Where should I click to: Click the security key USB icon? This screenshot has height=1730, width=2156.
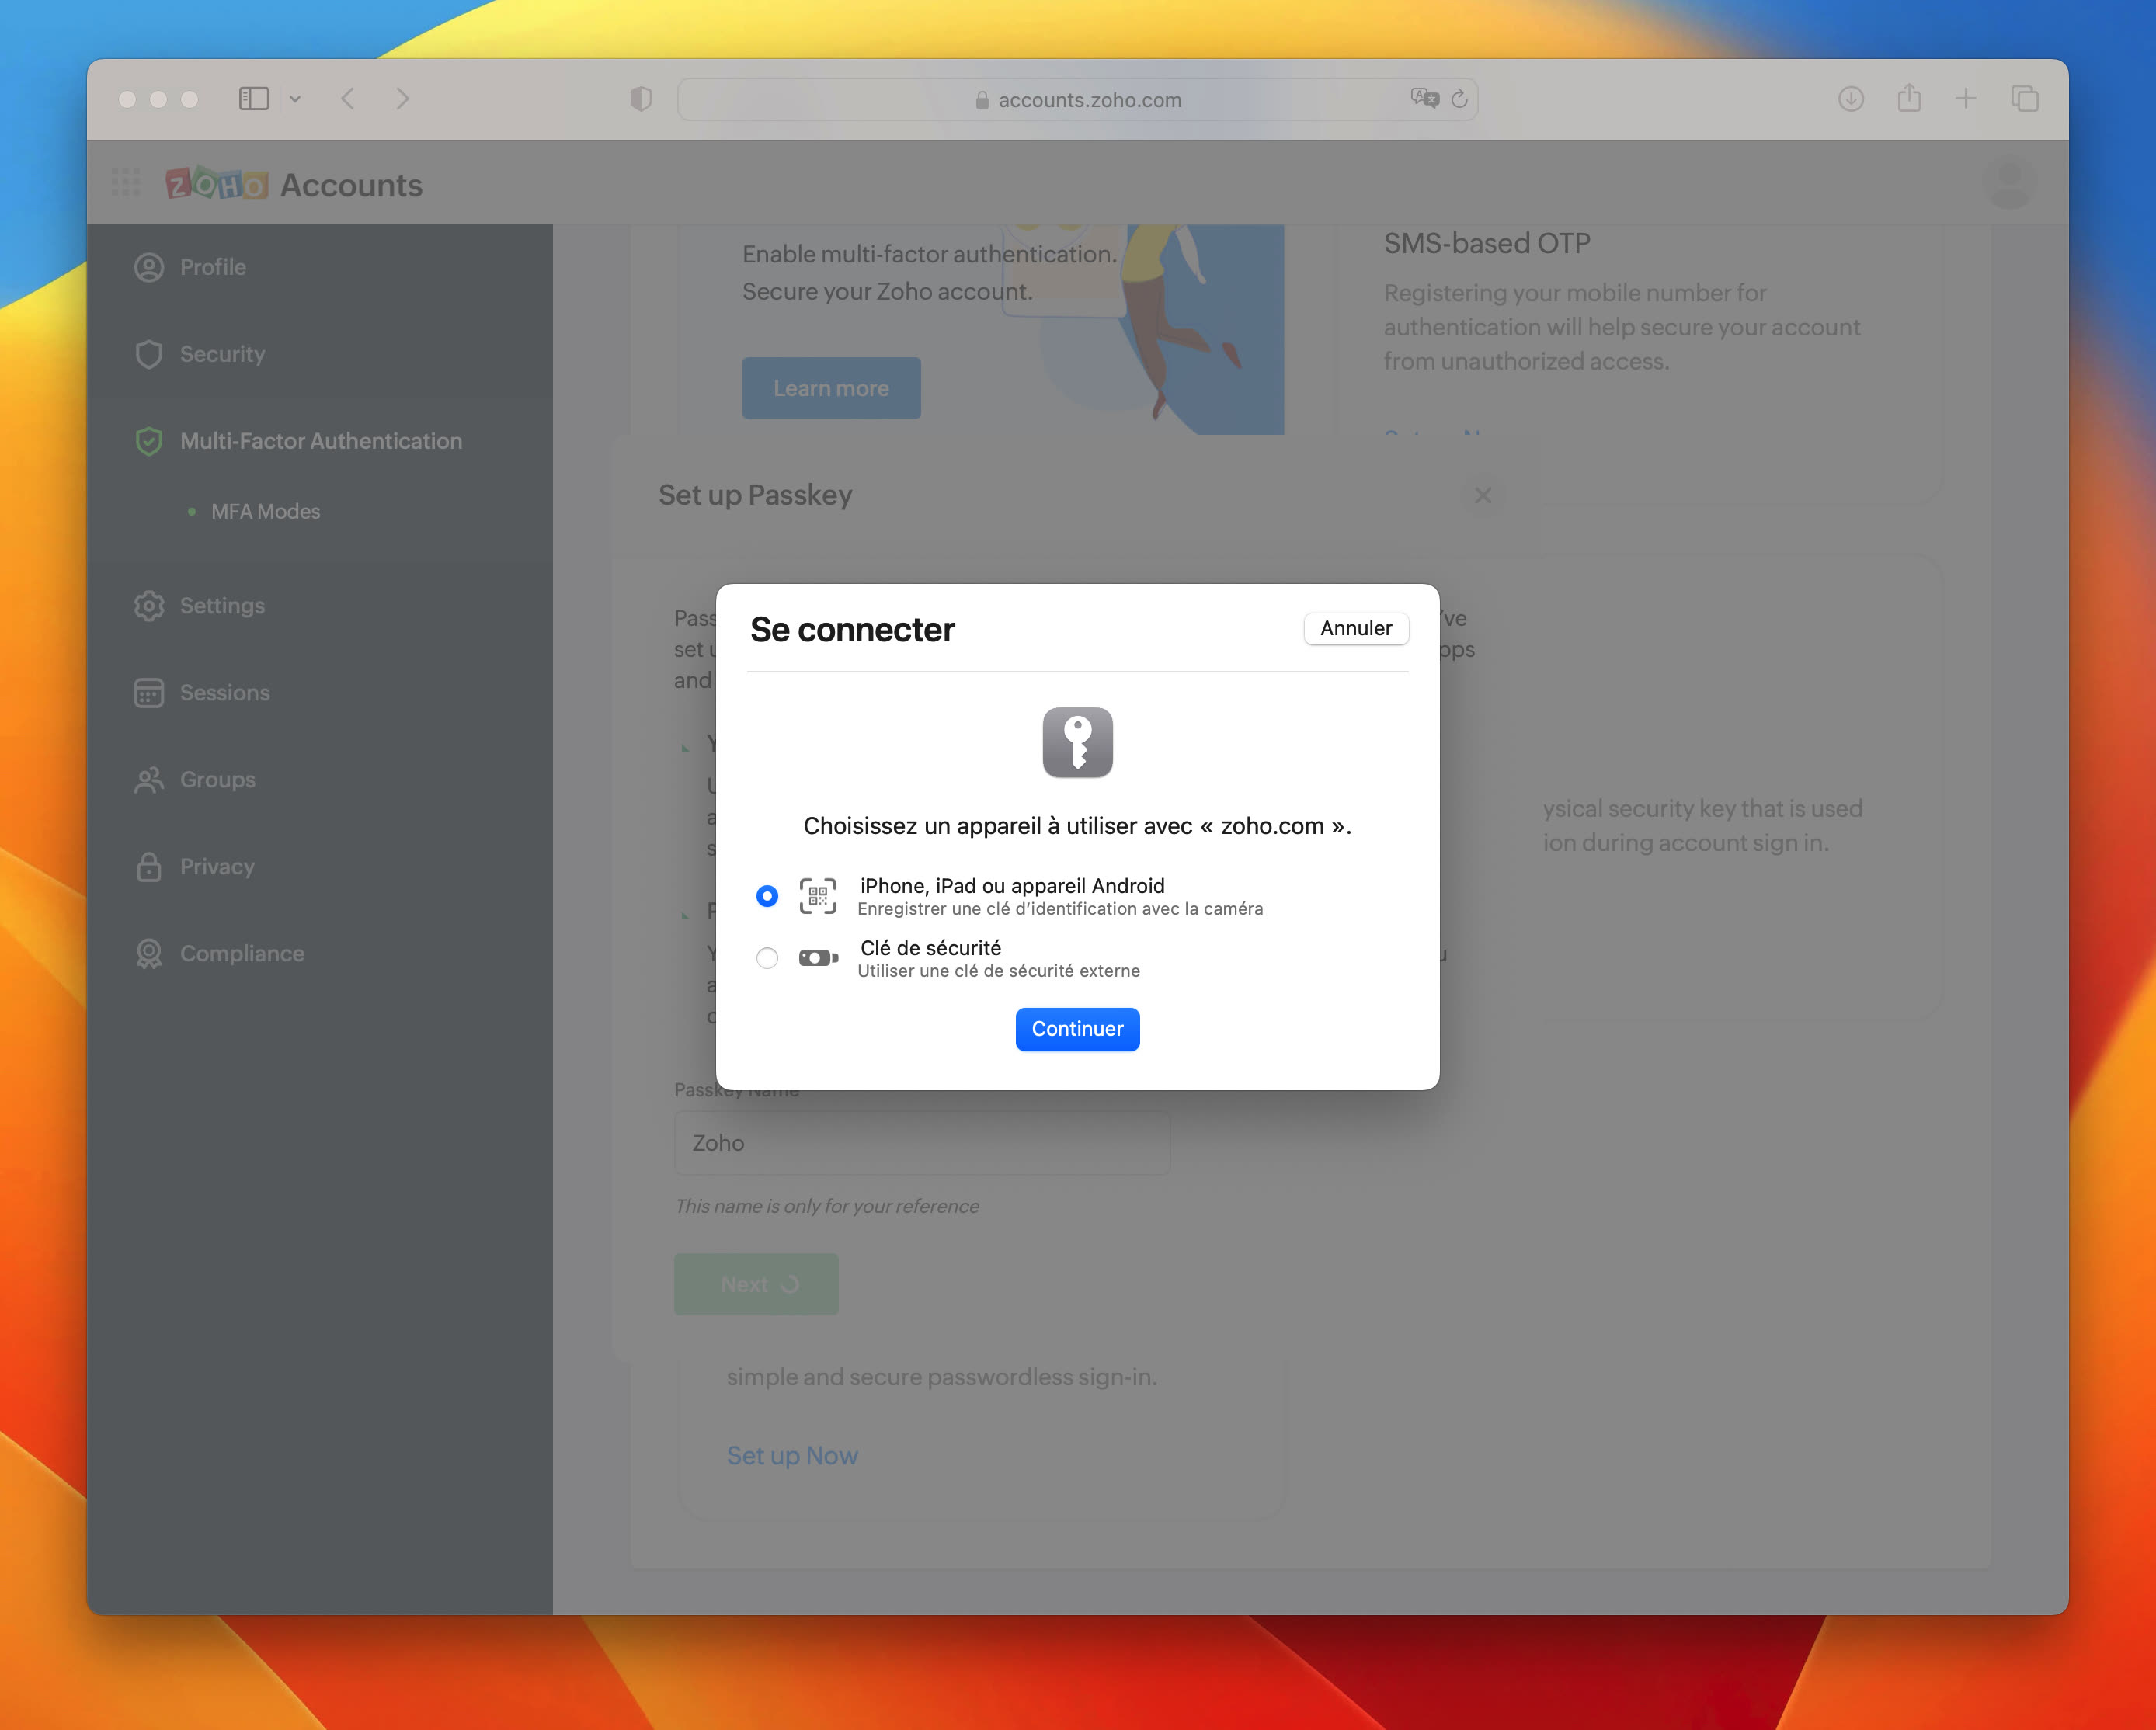tap(818, 958)
